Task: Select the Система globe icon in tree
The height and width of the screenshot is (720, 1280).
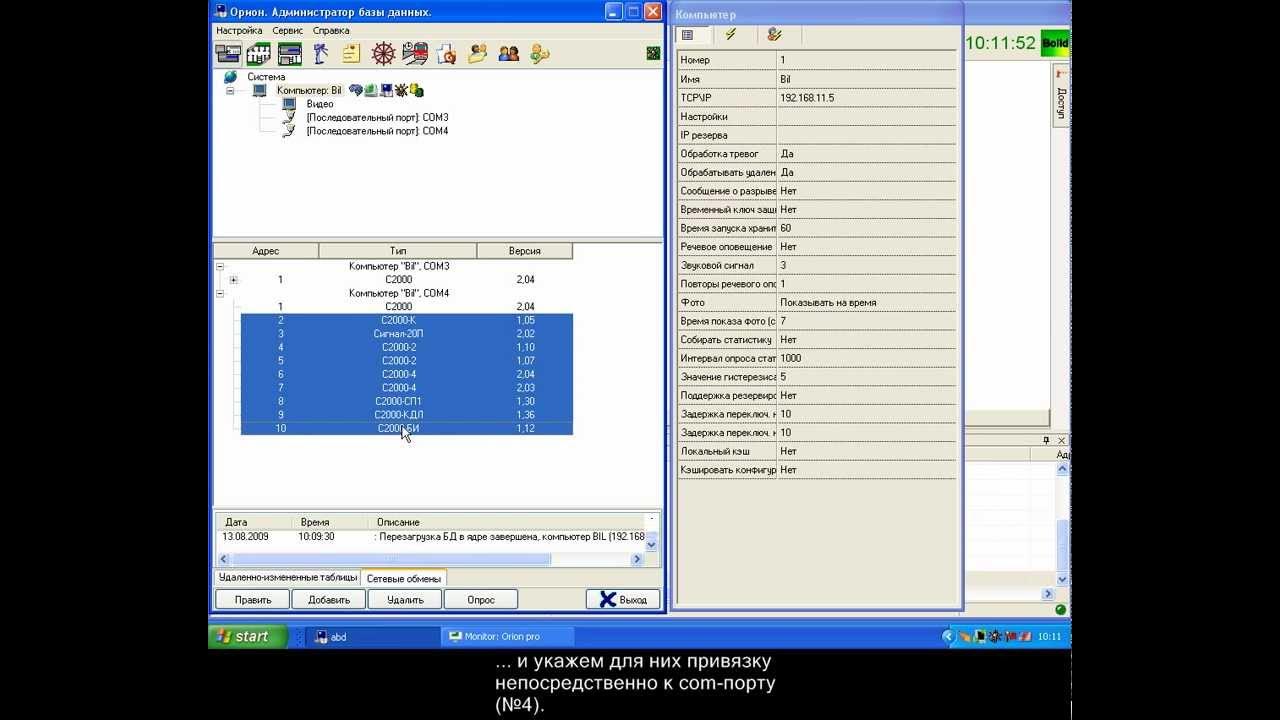Action: [231, 77]
